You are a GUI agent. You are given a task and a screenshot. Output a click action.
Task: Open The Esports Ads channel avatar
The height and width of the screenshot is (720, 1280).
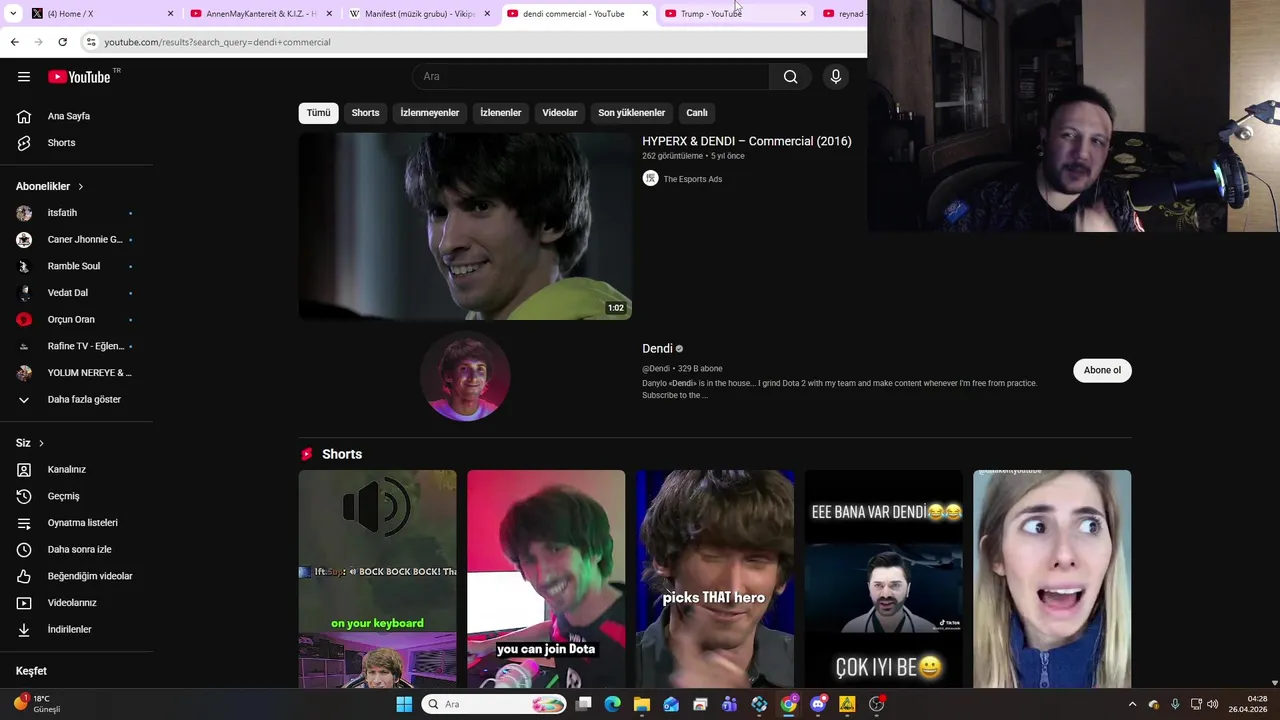[650, 179]
